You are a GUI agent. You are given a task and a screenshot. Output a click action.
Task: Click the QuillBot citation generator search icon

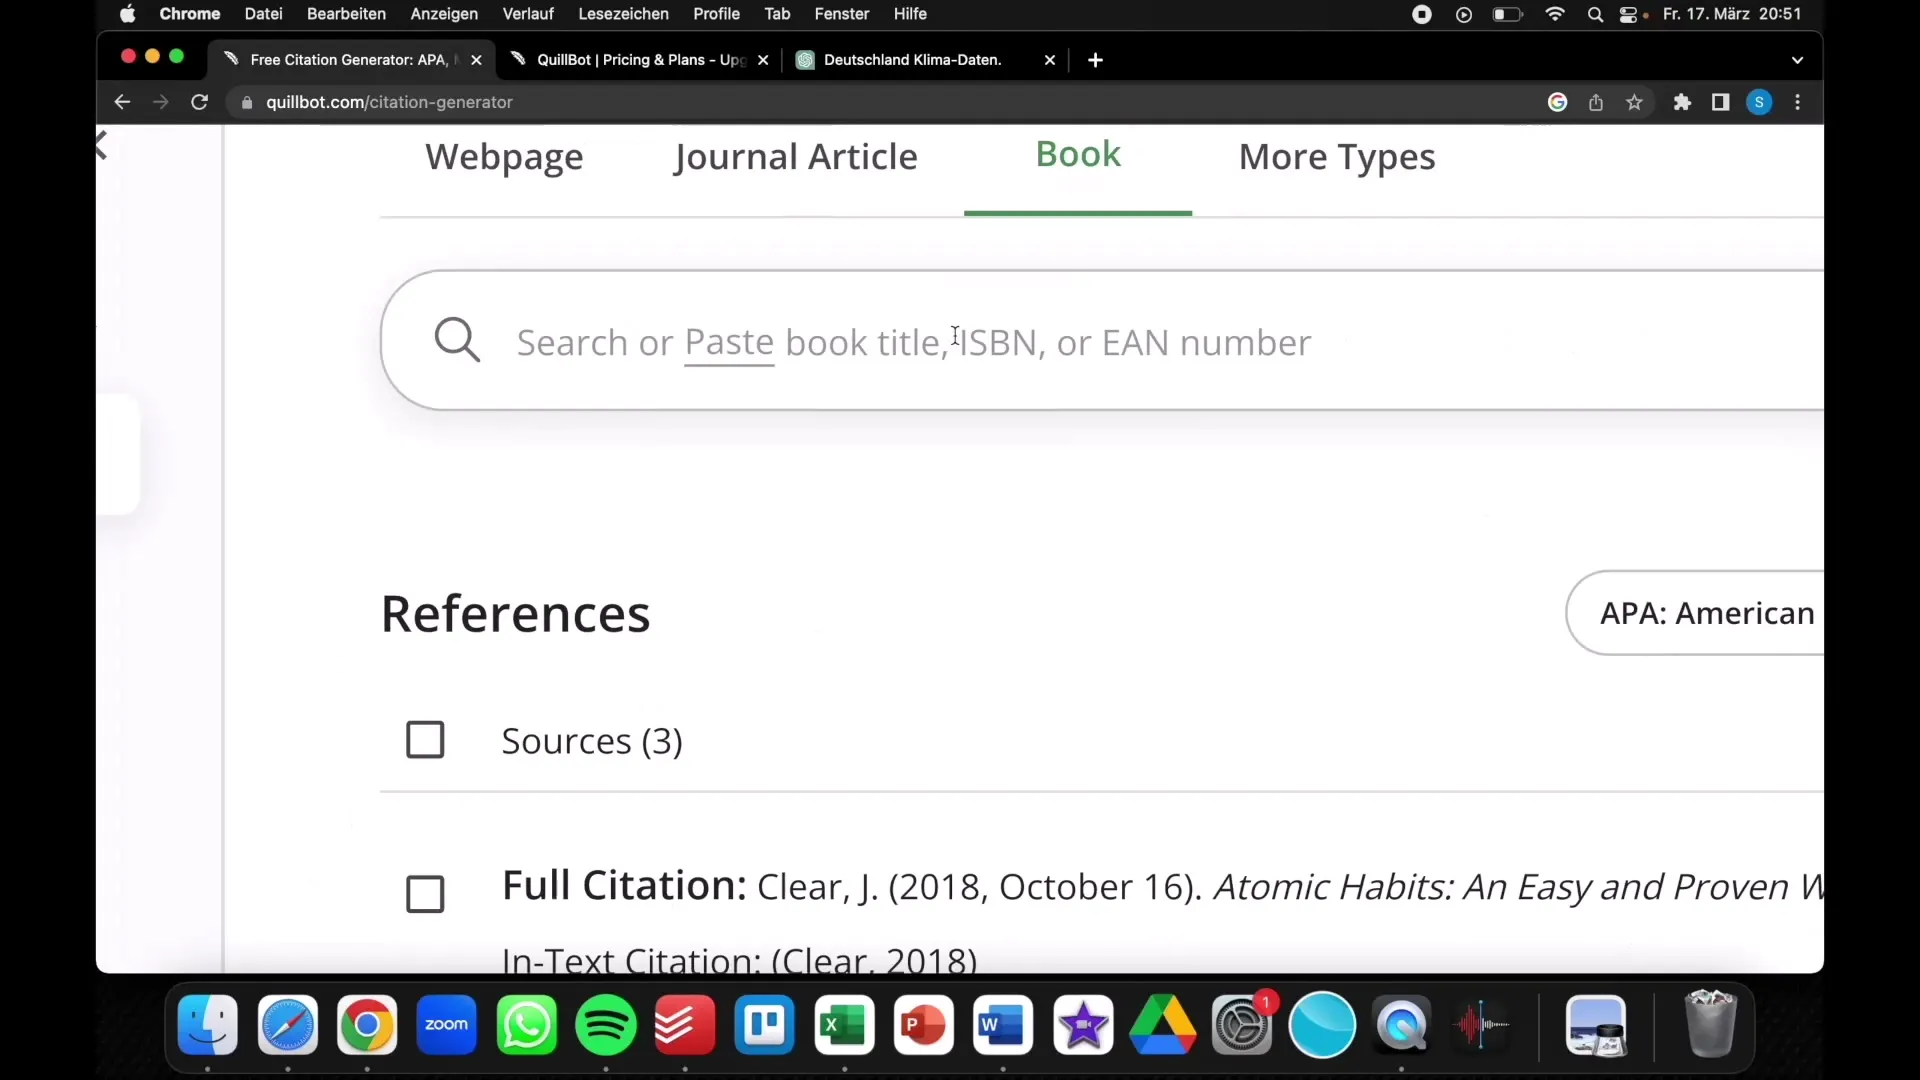(456, 340)
